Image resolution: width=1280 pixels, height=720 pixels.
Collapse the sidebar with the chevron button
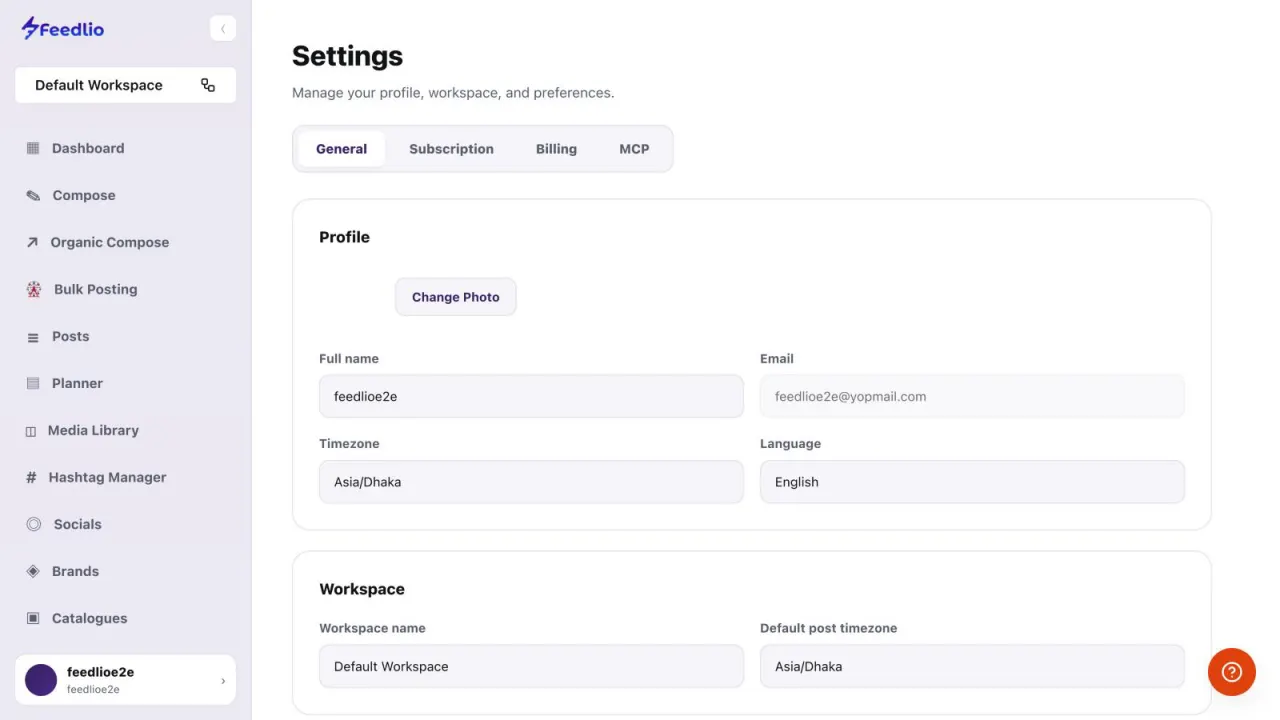point(223,29)
